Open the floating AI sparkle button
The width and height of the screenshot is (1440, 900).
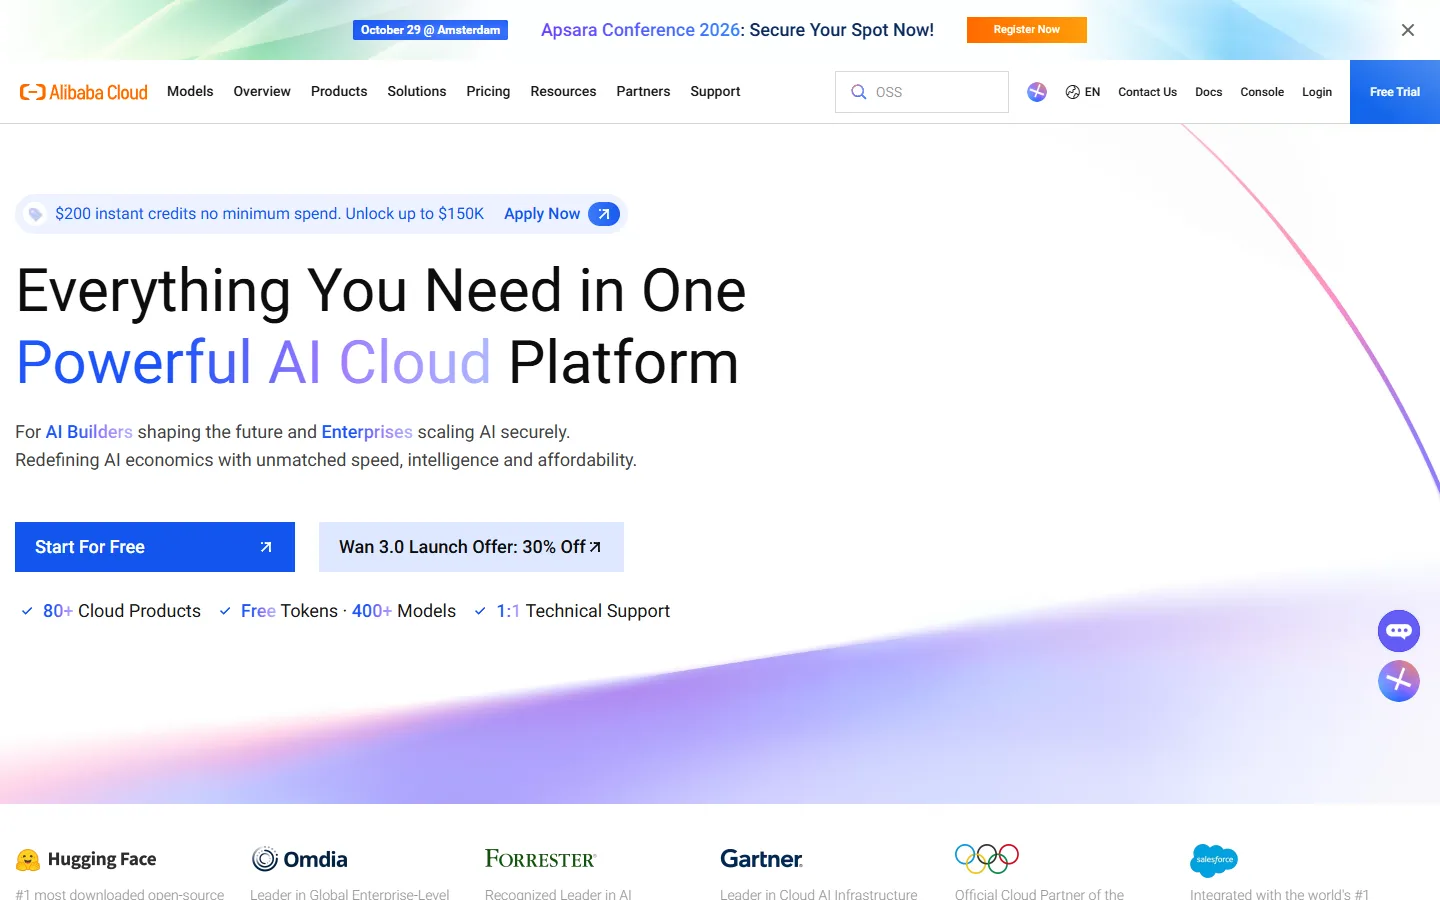pyautogui.click(x=1399, y=681)
